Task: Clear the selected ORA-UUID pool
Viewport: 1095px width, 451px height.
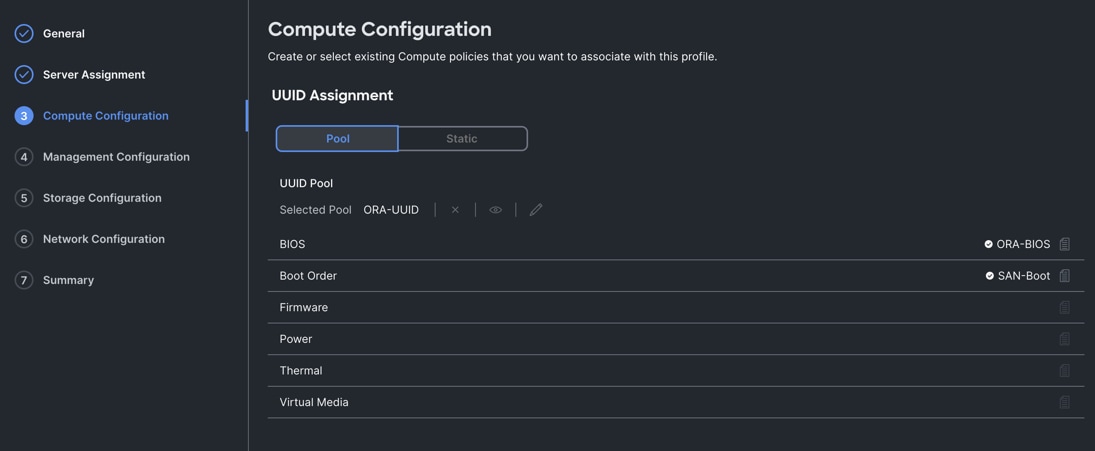Action: 455,210
